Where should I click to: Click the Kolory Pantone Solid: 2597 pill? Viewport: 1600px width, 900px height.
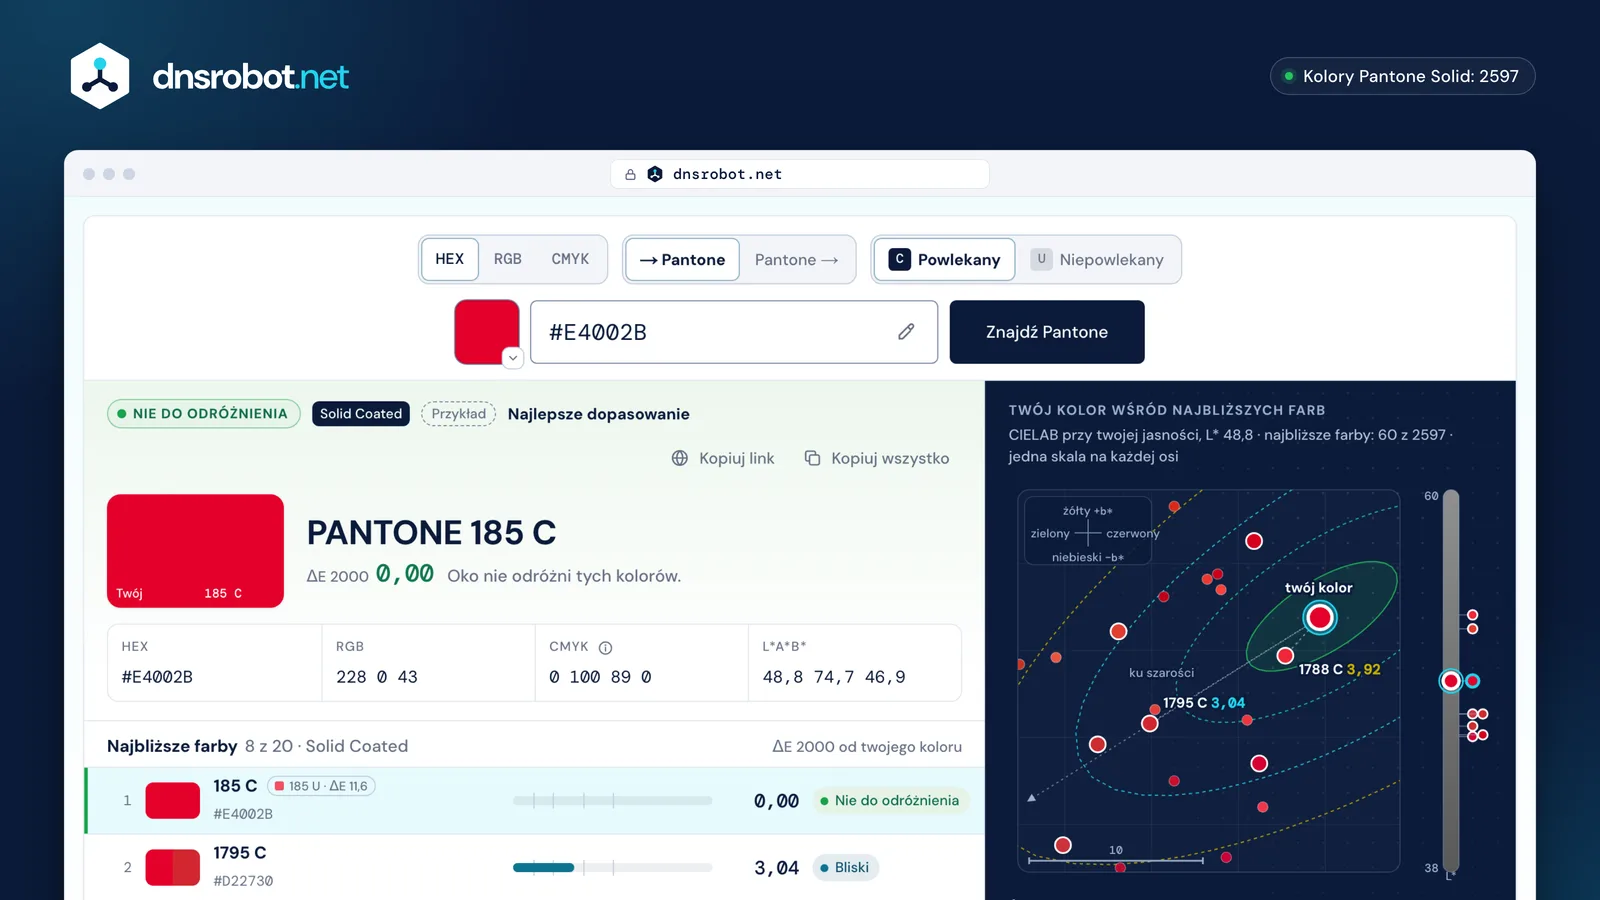(x=1402, y=76)
